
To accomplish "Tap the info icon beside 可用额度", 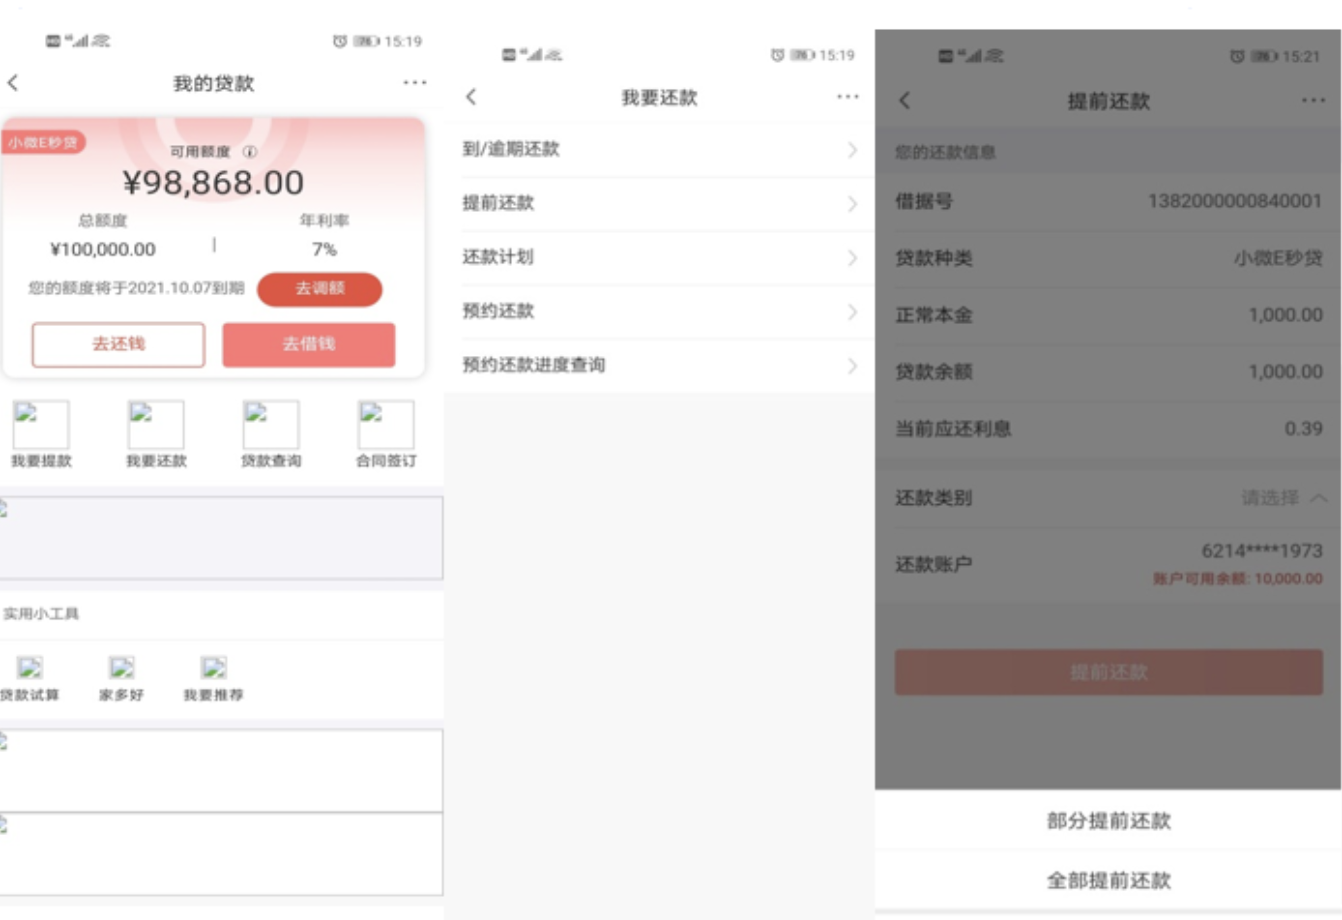I will [x=250, y=152].
